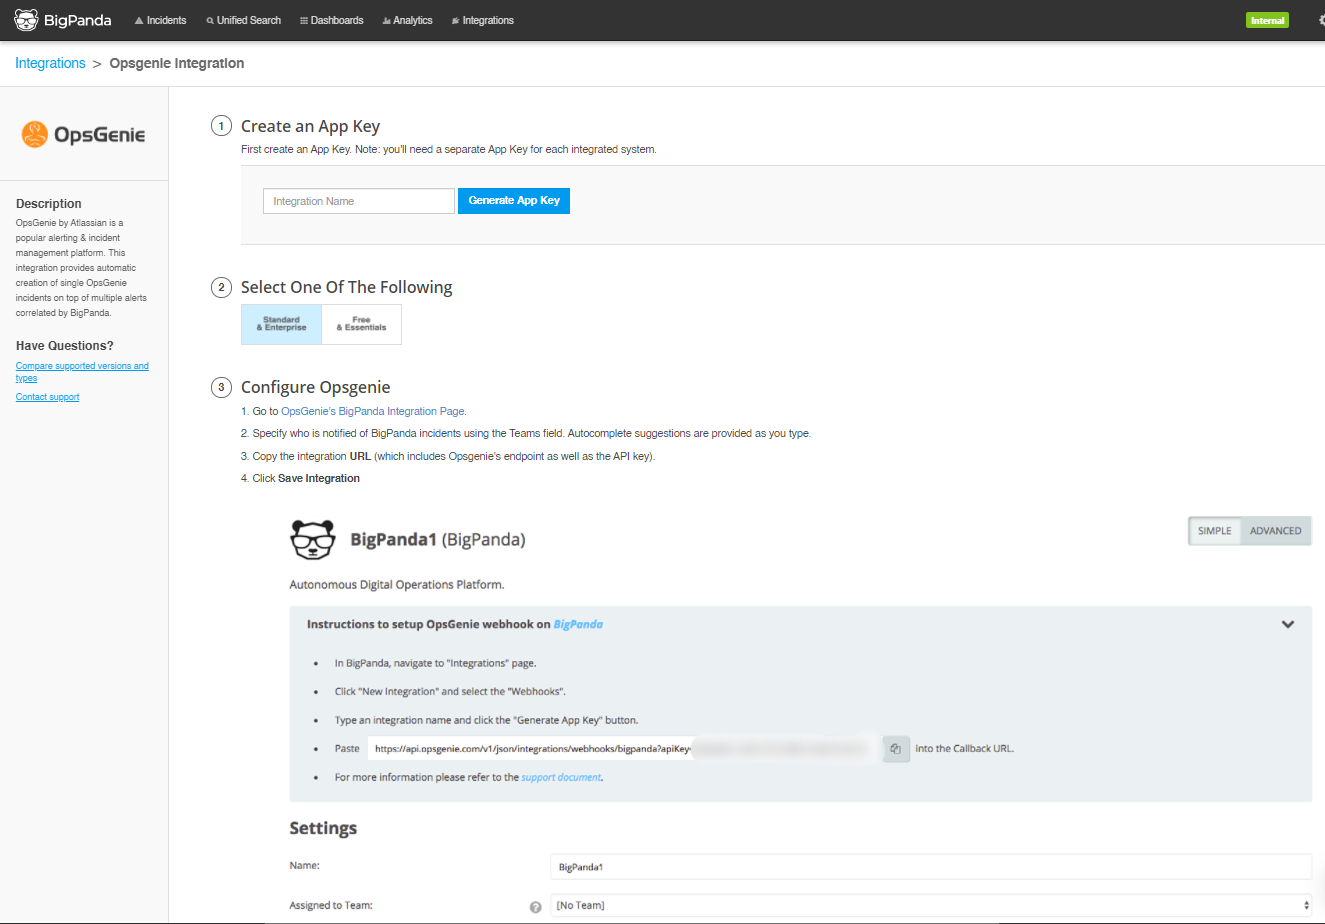This screenshot has height=924, width=1325.
Task: Select the Free & Essentials option
Action: (x=361, y=324)
